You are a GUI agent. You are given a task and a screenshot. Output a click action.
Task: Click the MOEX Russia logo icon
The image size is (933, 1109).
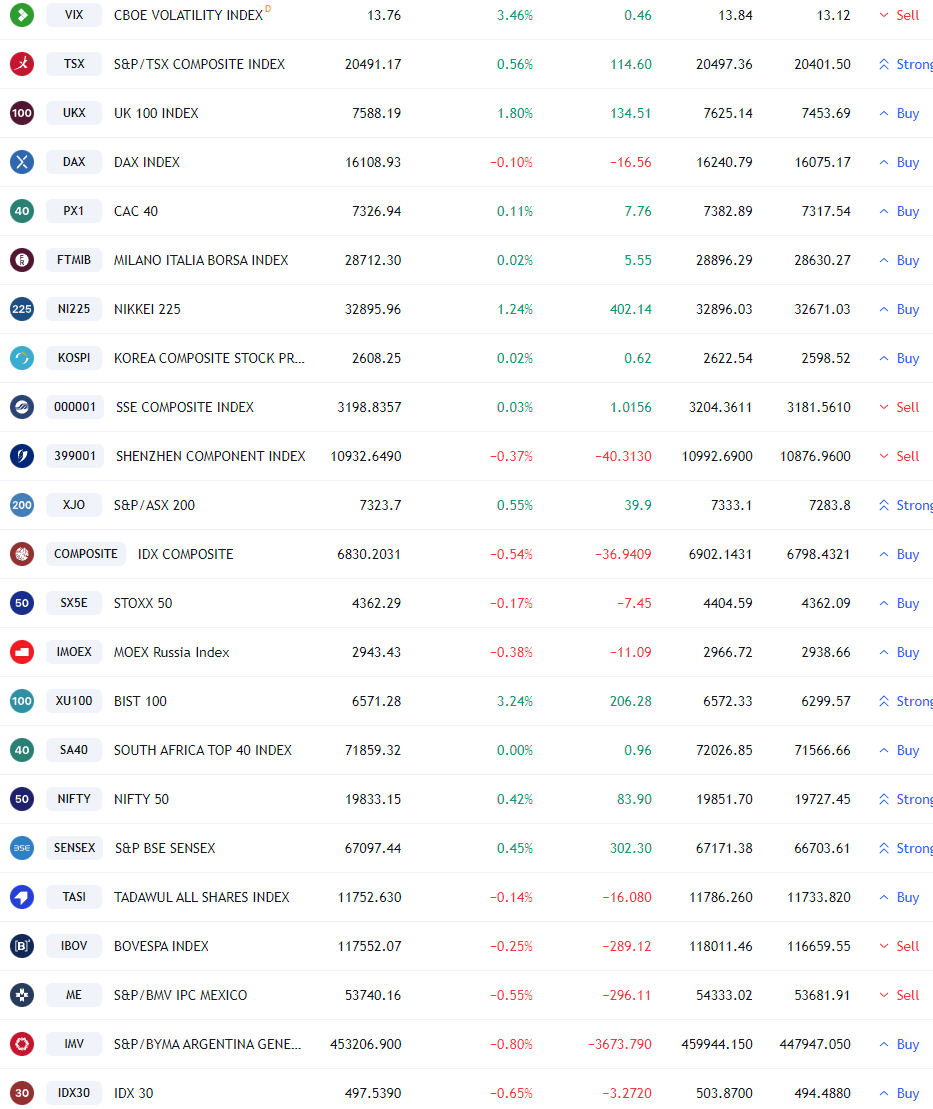[x=22, y=652]
